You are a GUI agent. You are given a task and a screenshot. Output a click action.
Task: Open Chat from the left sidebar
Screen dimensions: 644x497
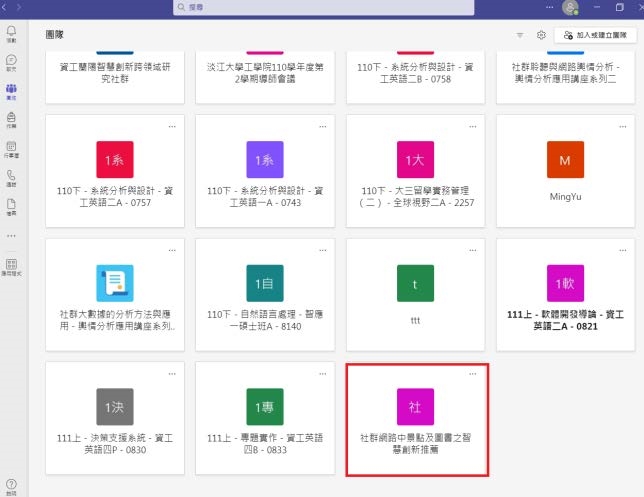click(11, 63)
